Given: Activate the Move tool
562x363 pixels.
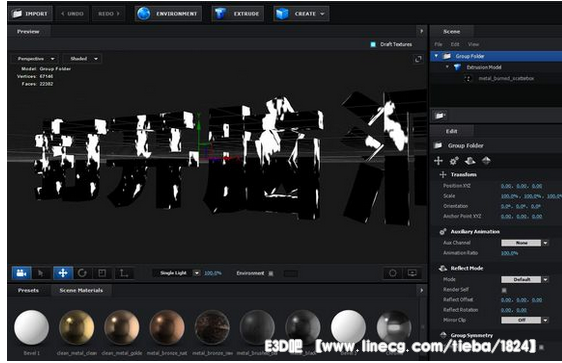Looking at the screenshot, I should point(63,273).
